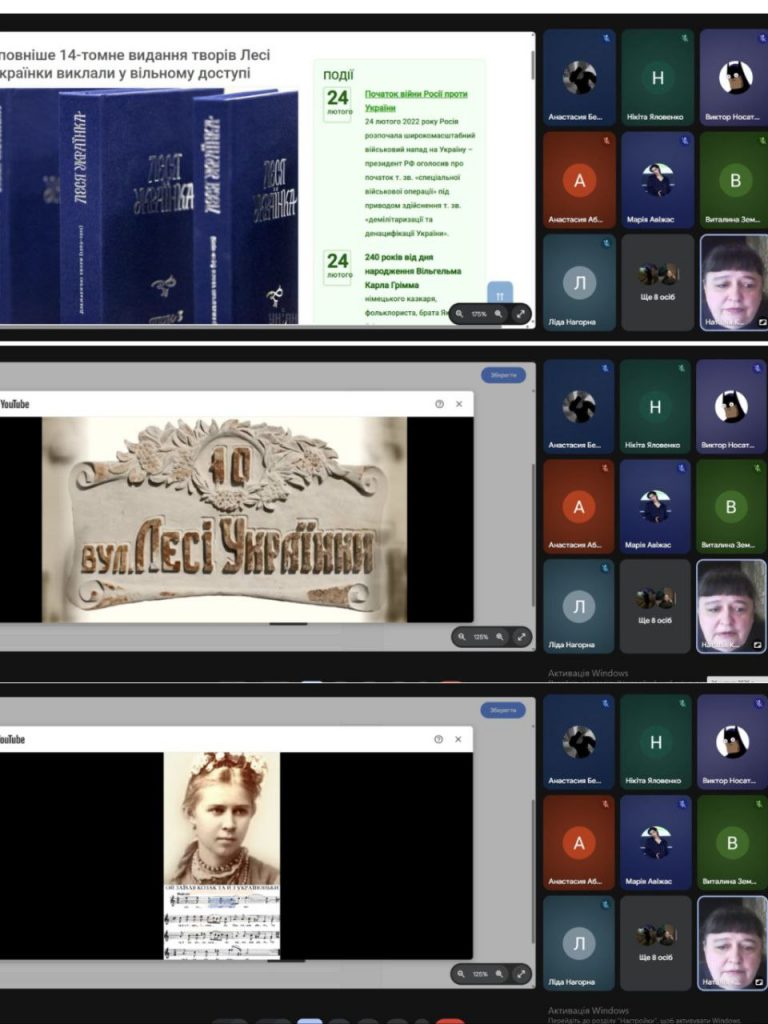Expand the 175% presentation to fullscreen
Screen dimensions: 768x1024
click(521, 314)
